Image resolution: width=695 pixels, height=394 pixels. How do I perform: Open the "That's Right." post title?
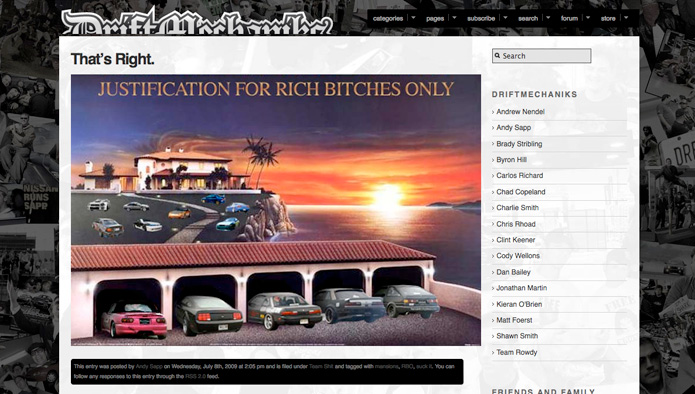pos(113,59)
